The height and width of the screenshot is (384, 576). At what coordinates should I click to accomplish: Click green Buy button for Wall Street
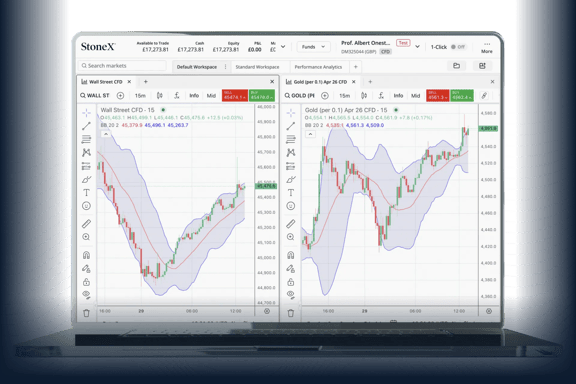(x=262, y=96)
